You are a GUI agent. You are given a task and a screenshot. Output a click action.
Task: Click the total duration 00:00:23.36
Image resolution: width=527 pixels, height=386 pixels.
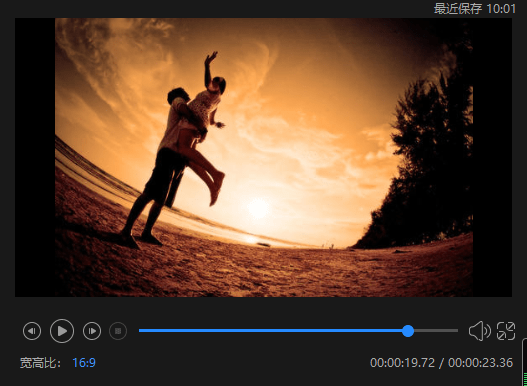(481, 363)
